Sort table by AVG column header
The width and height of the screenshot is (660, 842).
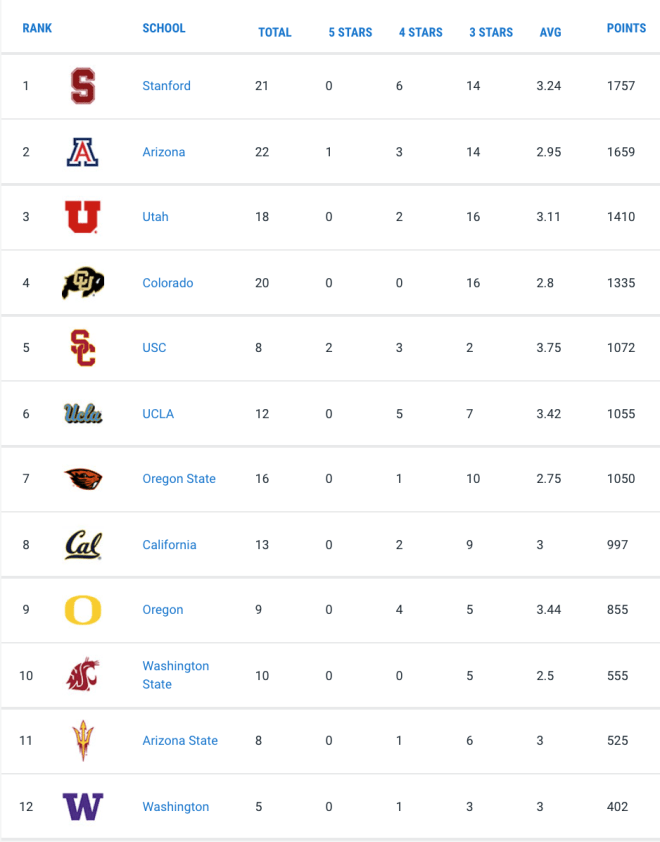point(550,32)
